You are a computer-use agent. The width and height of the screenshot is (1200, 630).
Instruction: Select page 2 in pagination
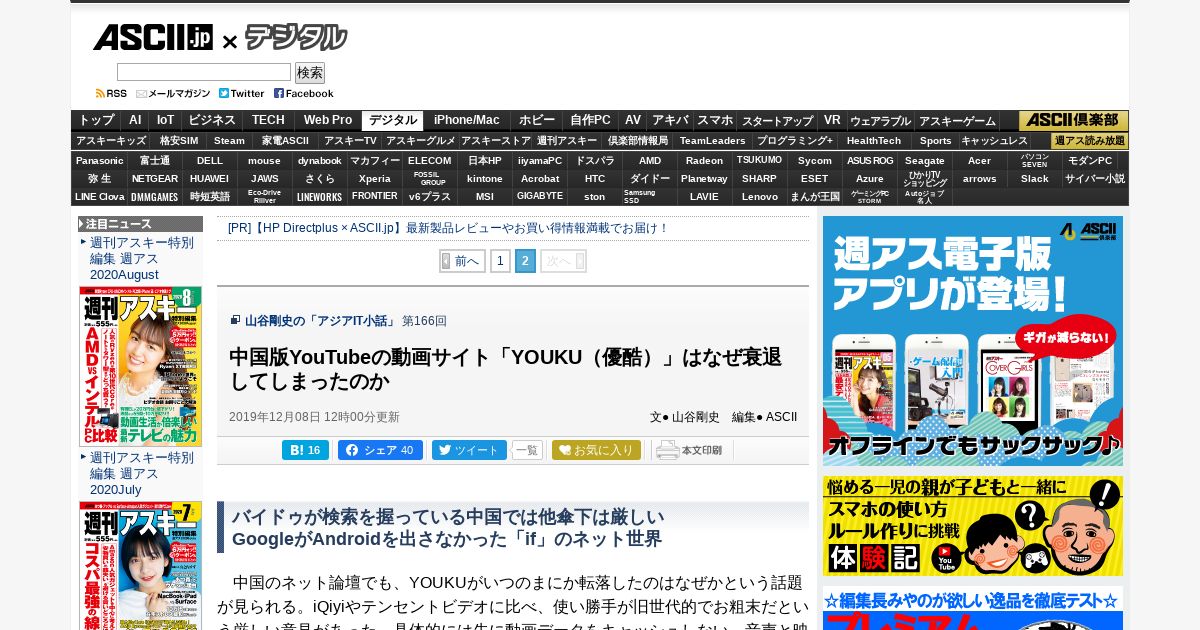pos(526,261)
